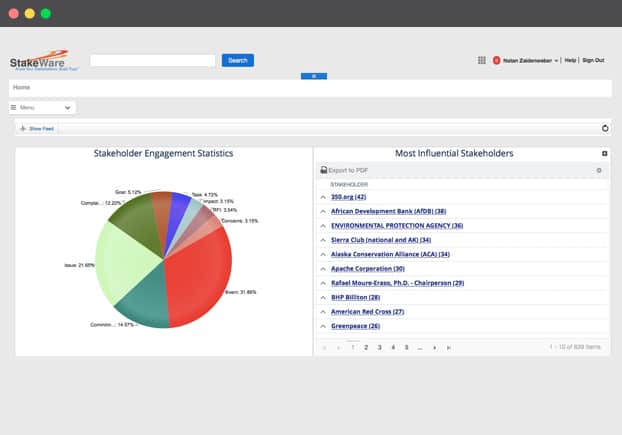
Task: Open the Help link
Action: 570,60
